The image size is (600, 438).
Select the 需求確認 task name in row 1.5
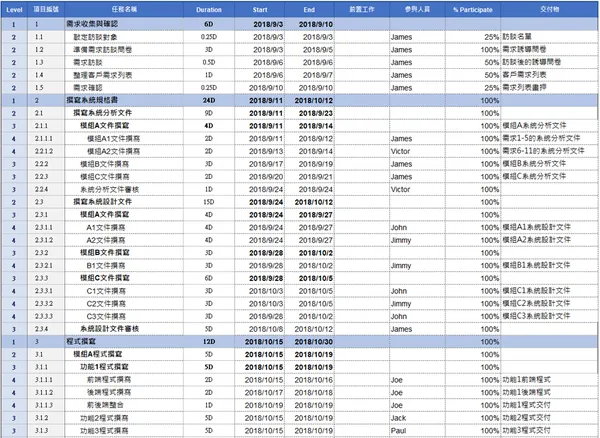coord(124,88)
